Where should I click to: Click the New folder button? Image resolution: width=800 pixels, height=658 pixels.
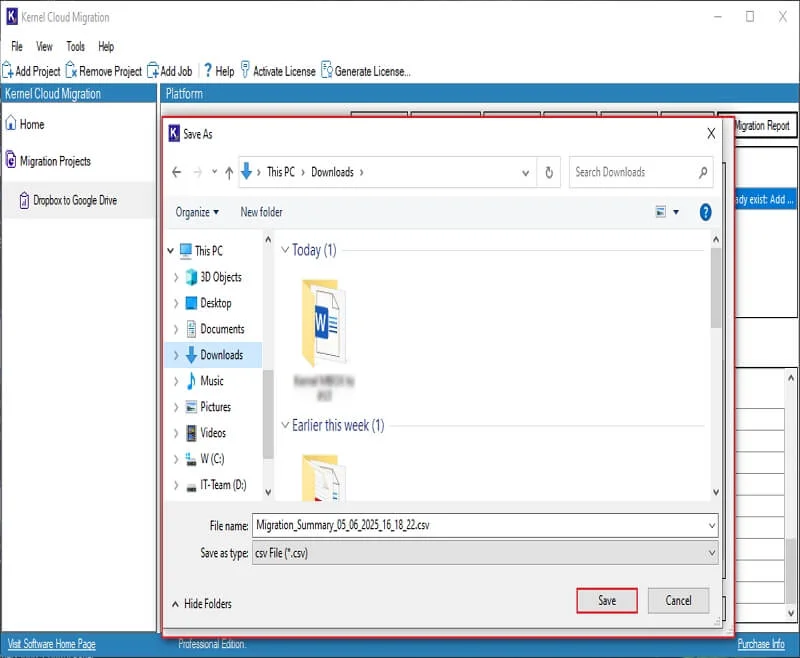coord(261,212)
